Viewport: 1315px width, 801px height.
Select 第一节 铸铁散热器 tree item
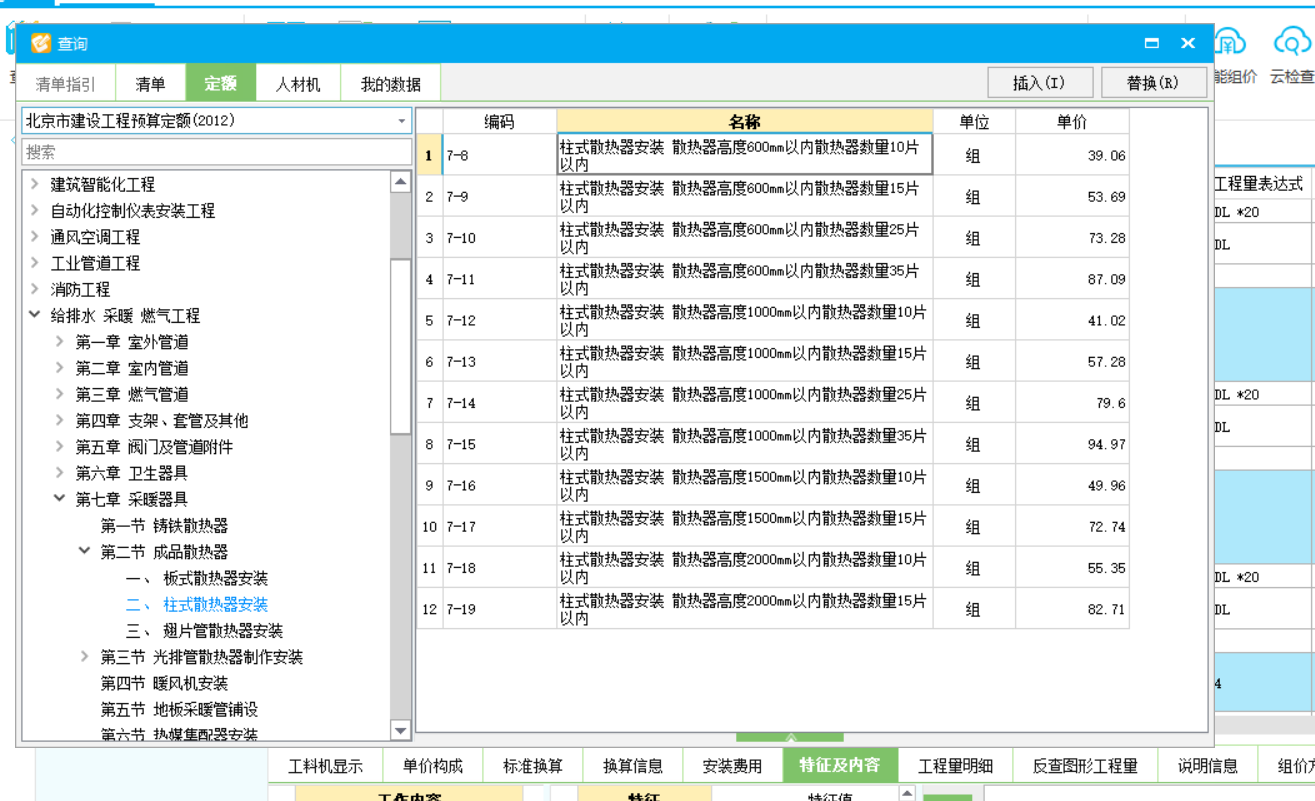pyautogui.click(x=164, y=526)
